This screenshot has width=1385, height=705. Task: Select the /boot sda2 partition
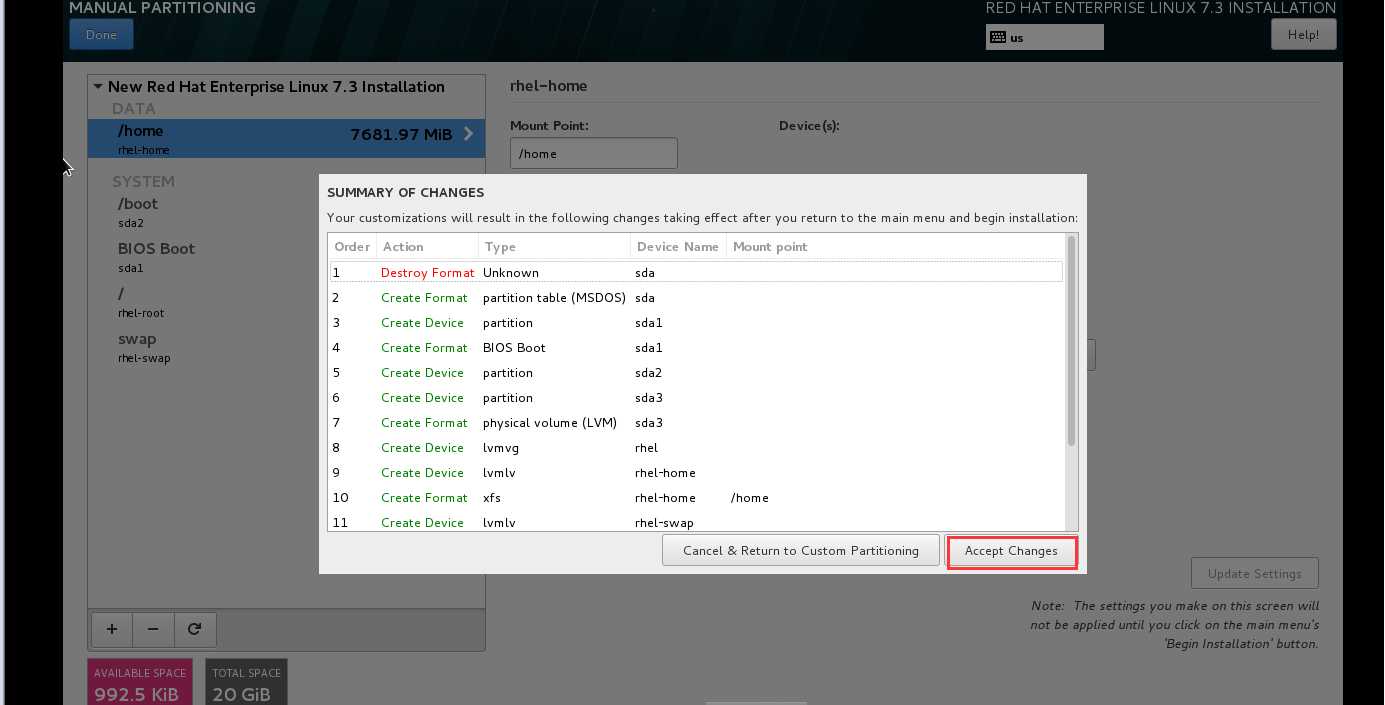pyautogui.click(x=286, y=212)
